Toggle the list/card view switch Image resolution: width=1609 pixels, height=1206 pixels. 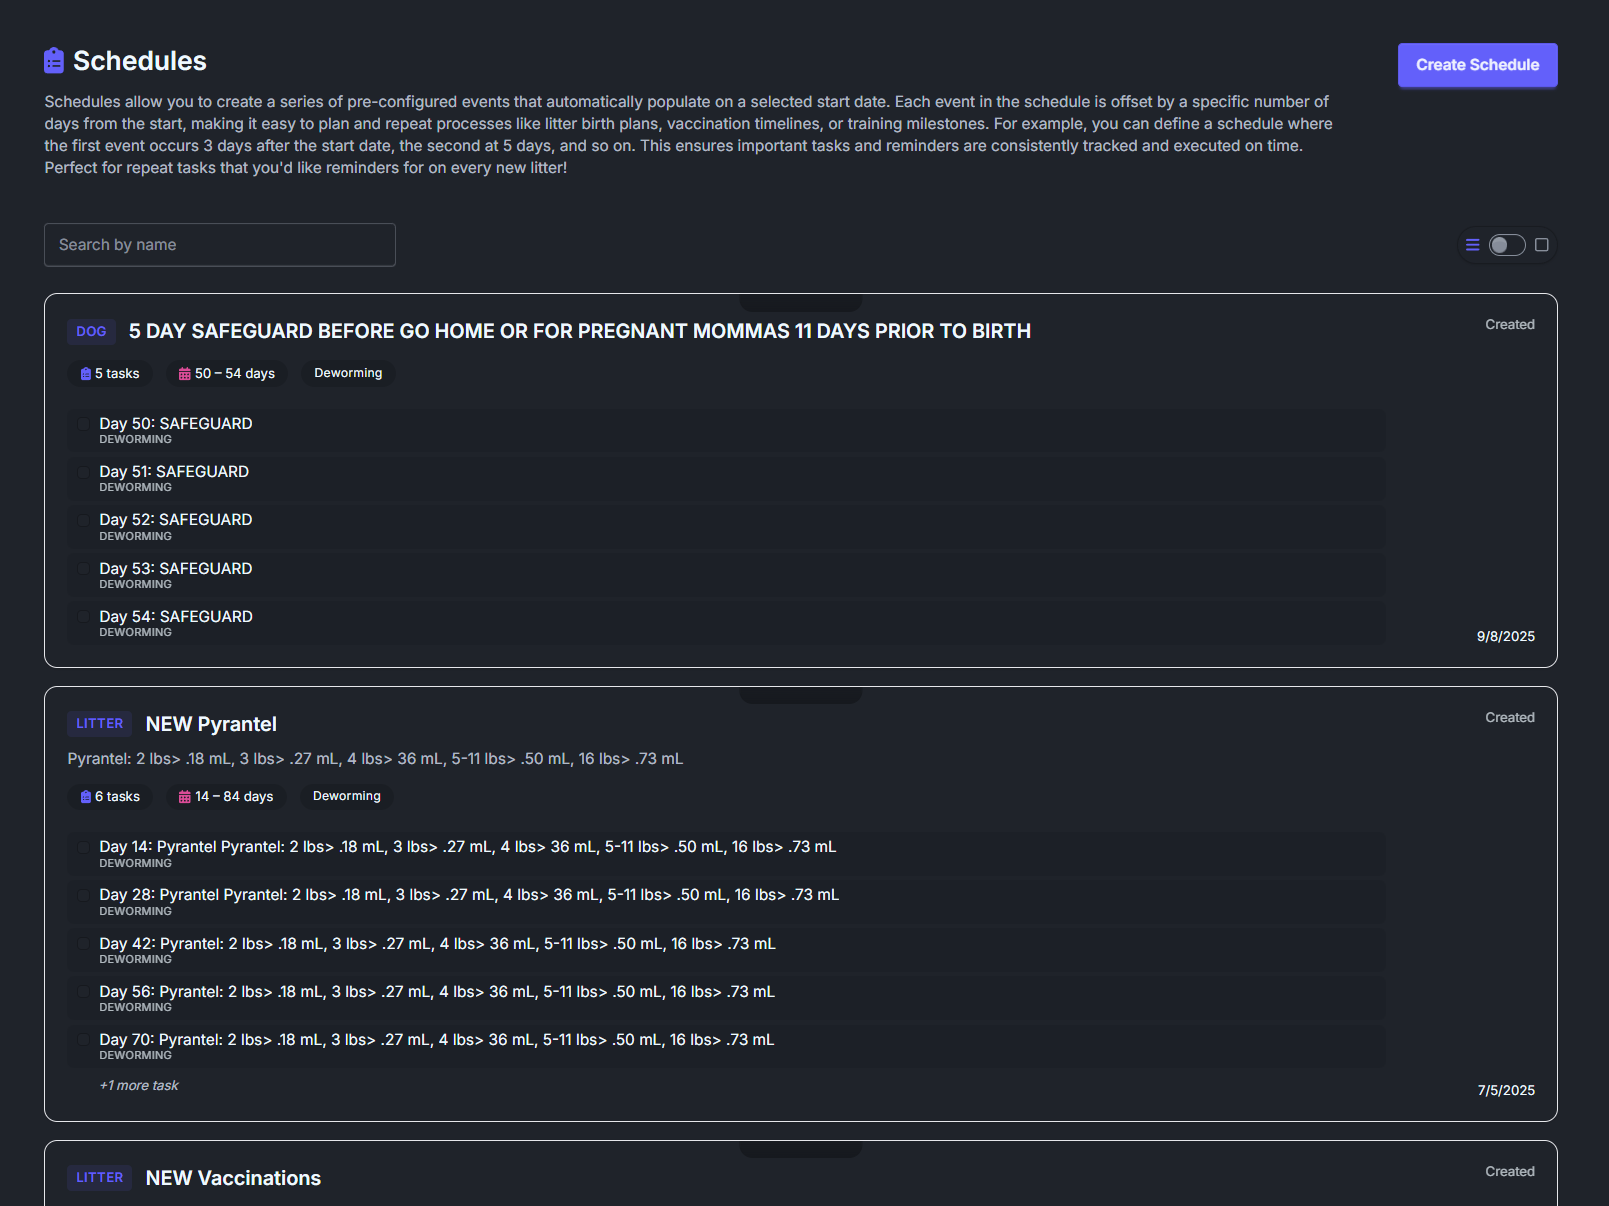pyautogui.click(x=1507, y=245)
